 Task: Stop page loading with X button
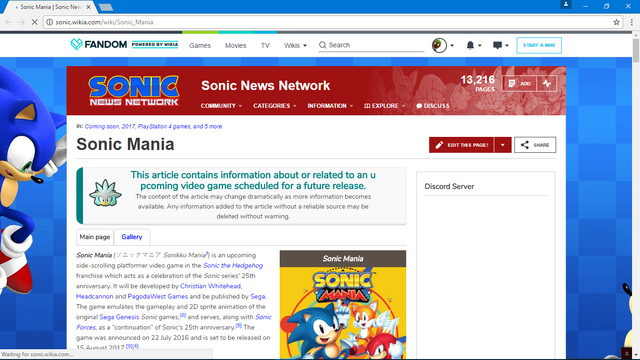(x=35, y=22)
